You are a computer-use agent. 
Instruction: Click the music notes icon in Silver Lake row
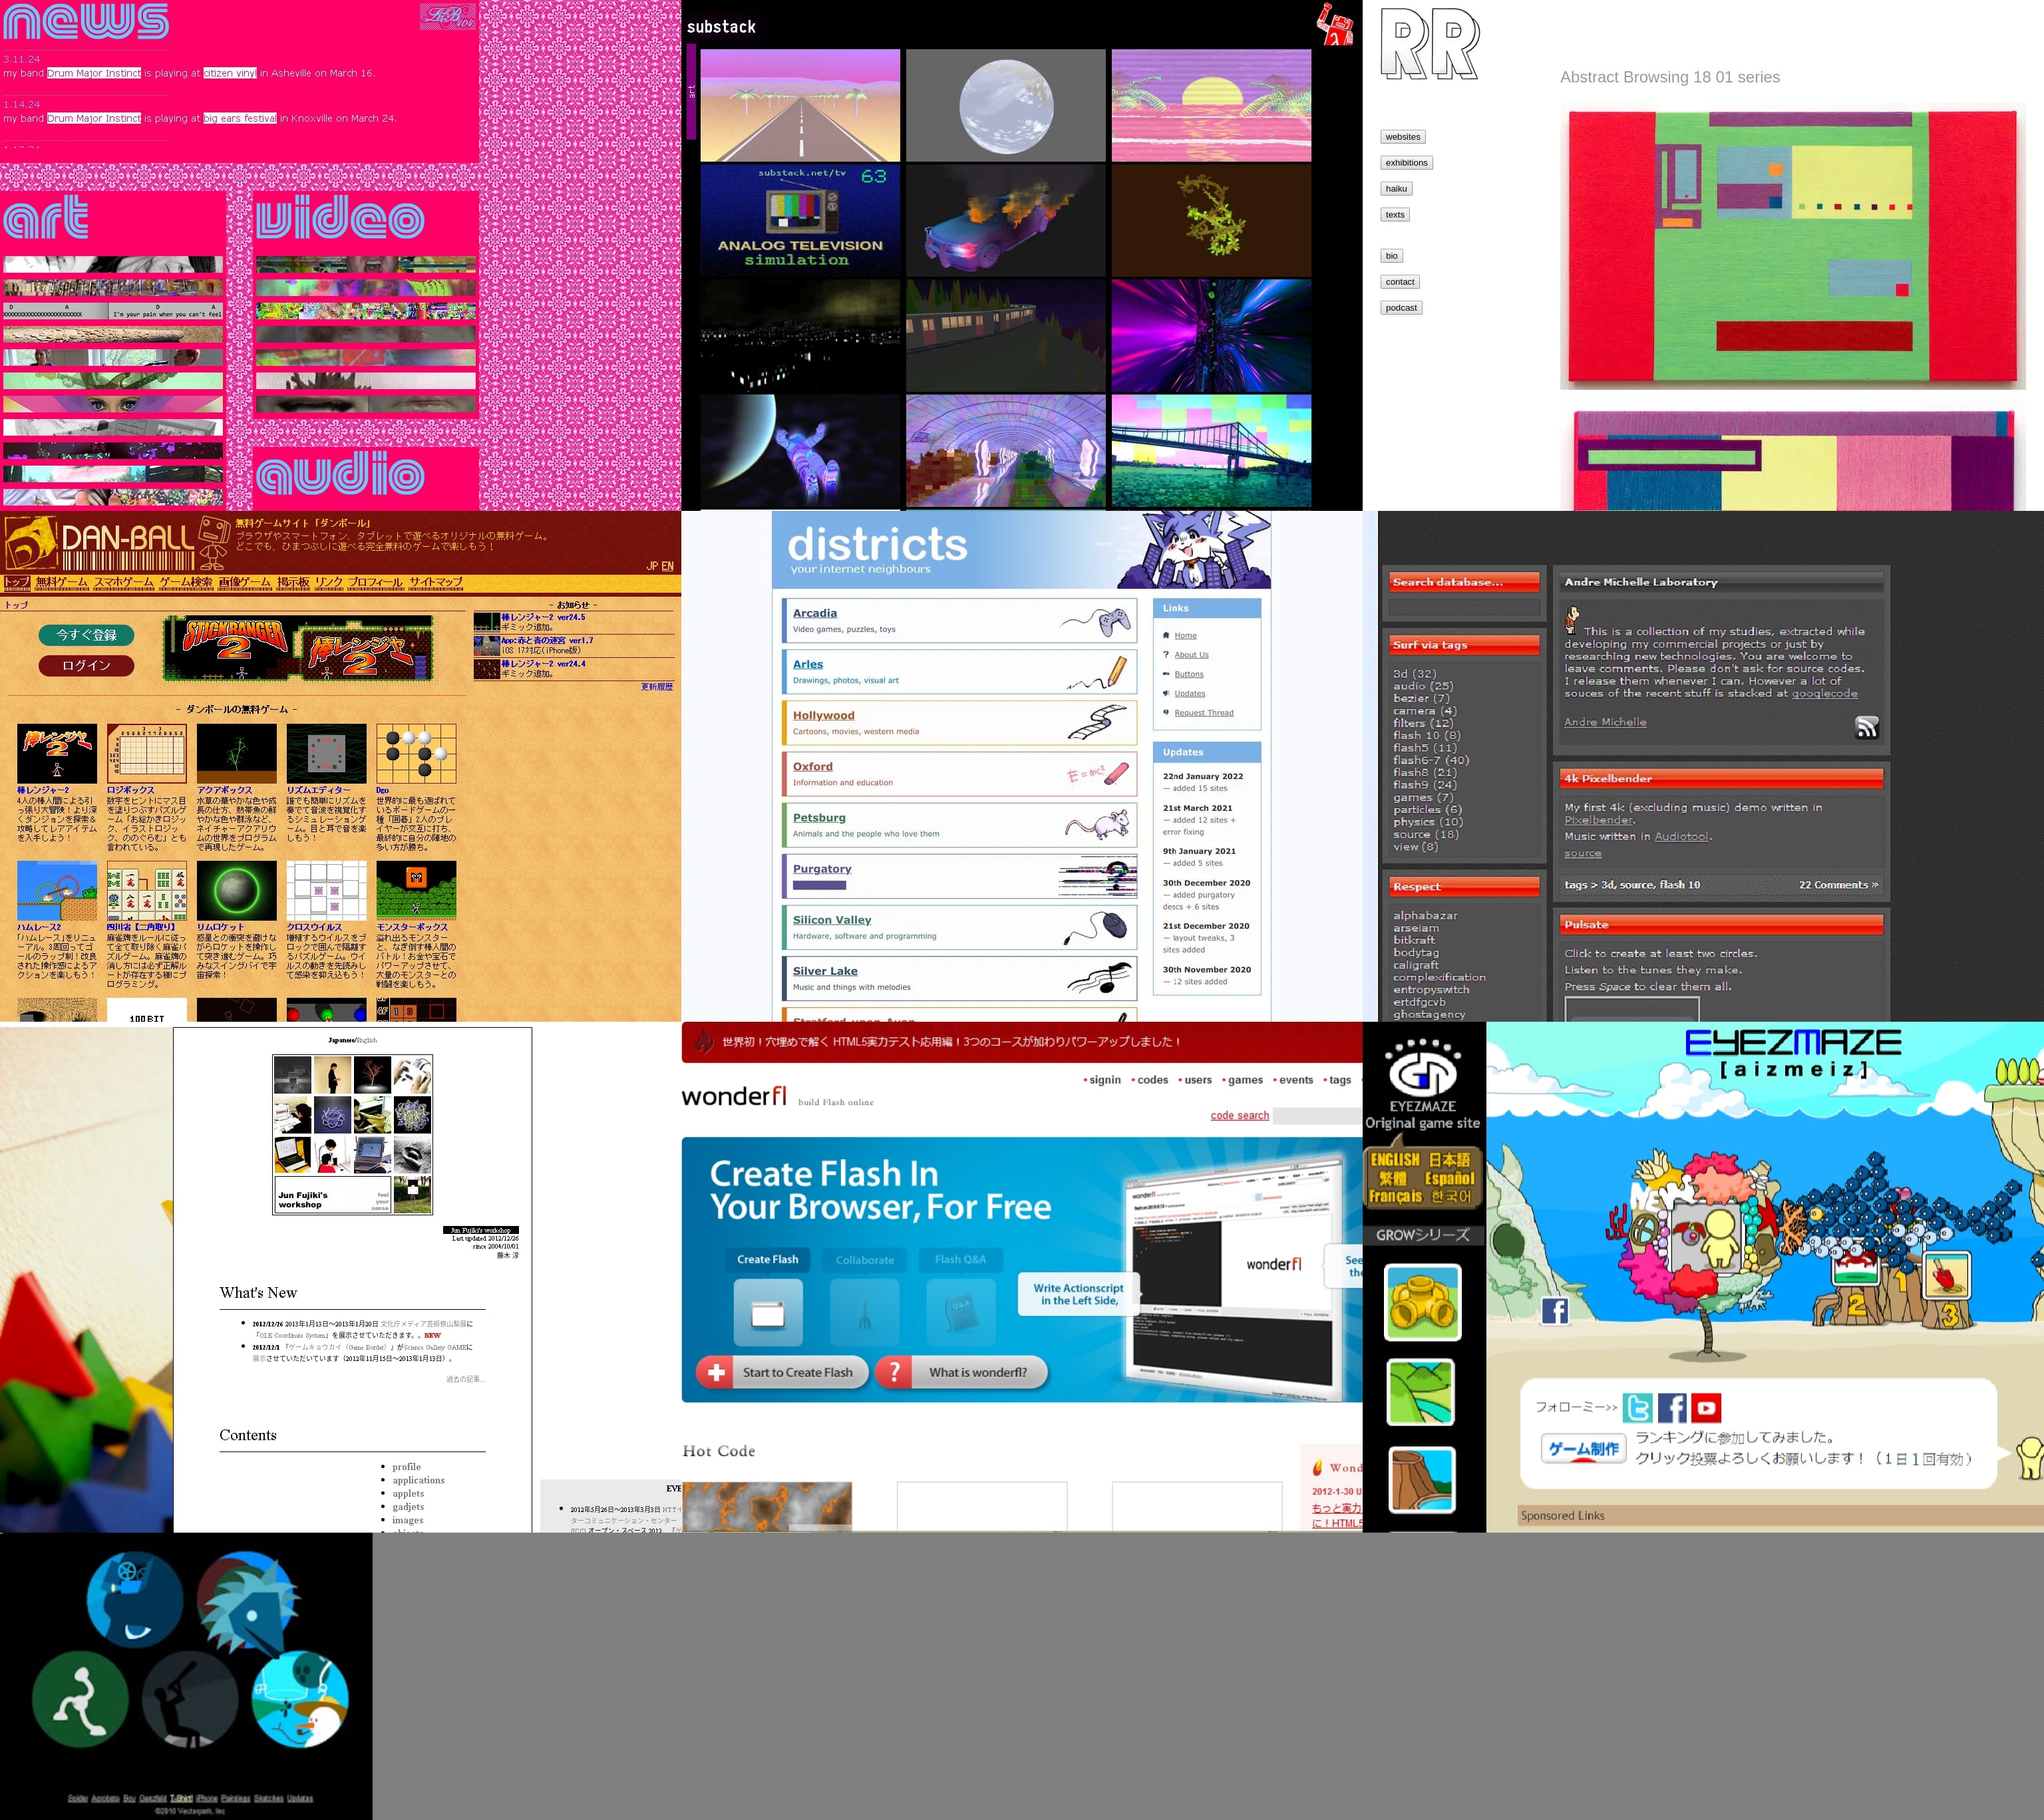coord(1101,977)
